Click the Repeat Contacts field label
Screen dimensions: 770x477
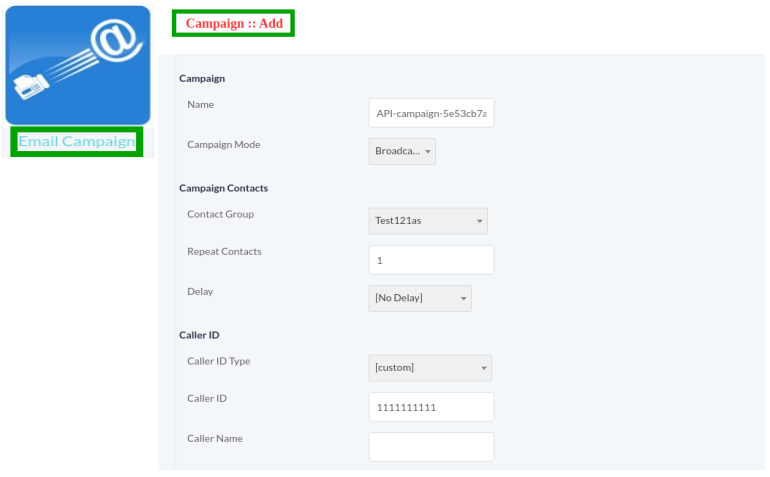point(224,252)
